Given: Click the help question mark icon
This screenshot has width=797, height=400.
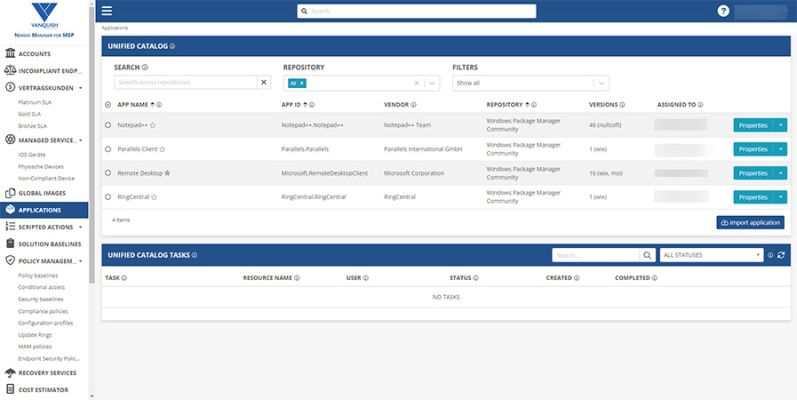Looking at the screenshot, I should click(x=723, y=11).
